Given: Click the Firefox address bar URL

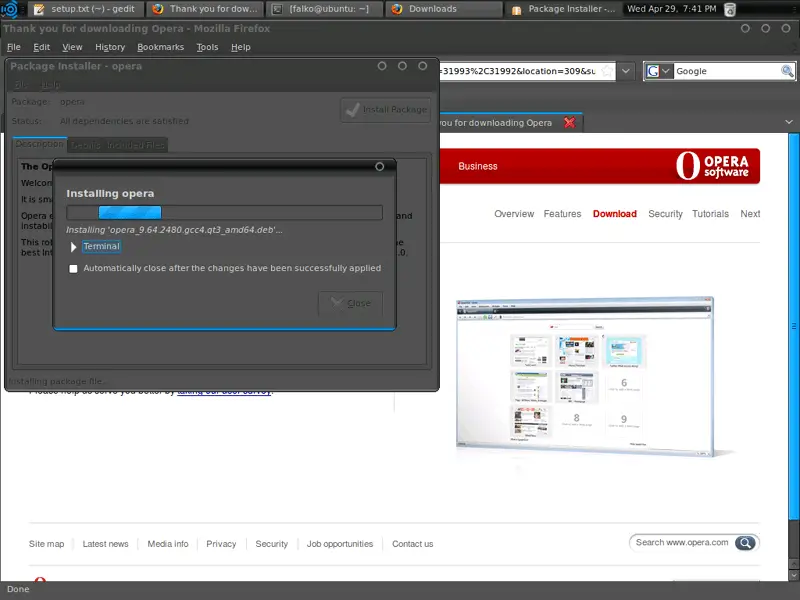Looking at the screenshot, I should [x=519, y=71].
